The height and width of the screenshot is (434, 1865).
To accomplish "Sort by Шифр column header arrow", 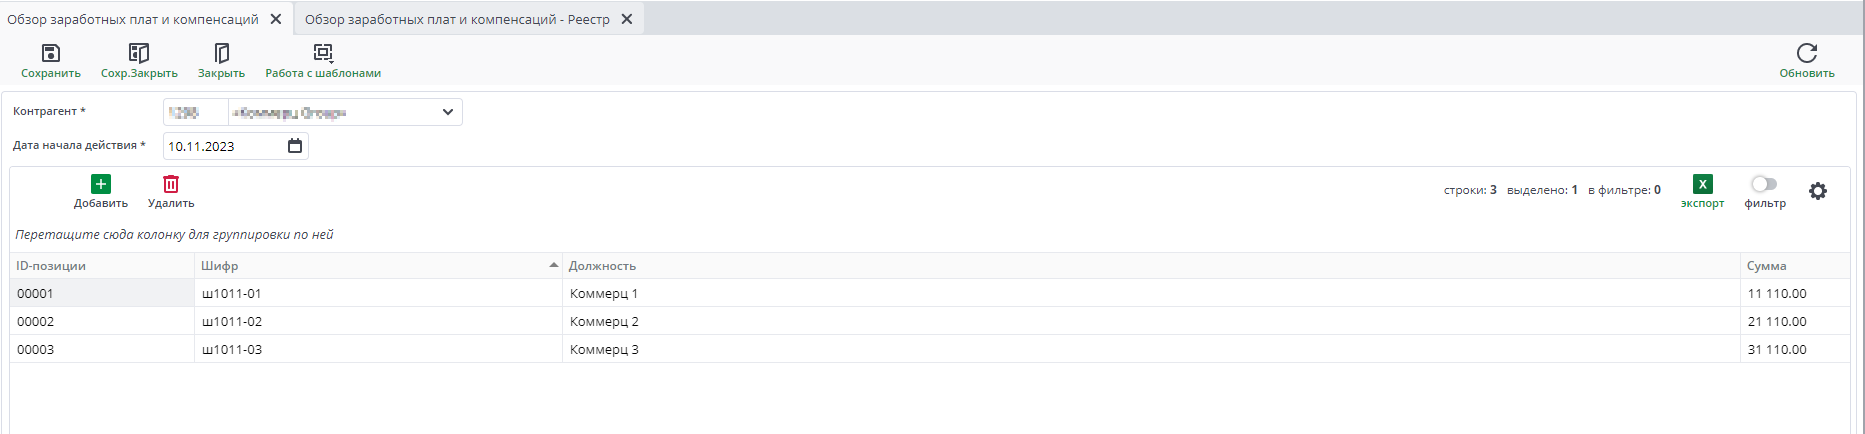I will (553, 265).
